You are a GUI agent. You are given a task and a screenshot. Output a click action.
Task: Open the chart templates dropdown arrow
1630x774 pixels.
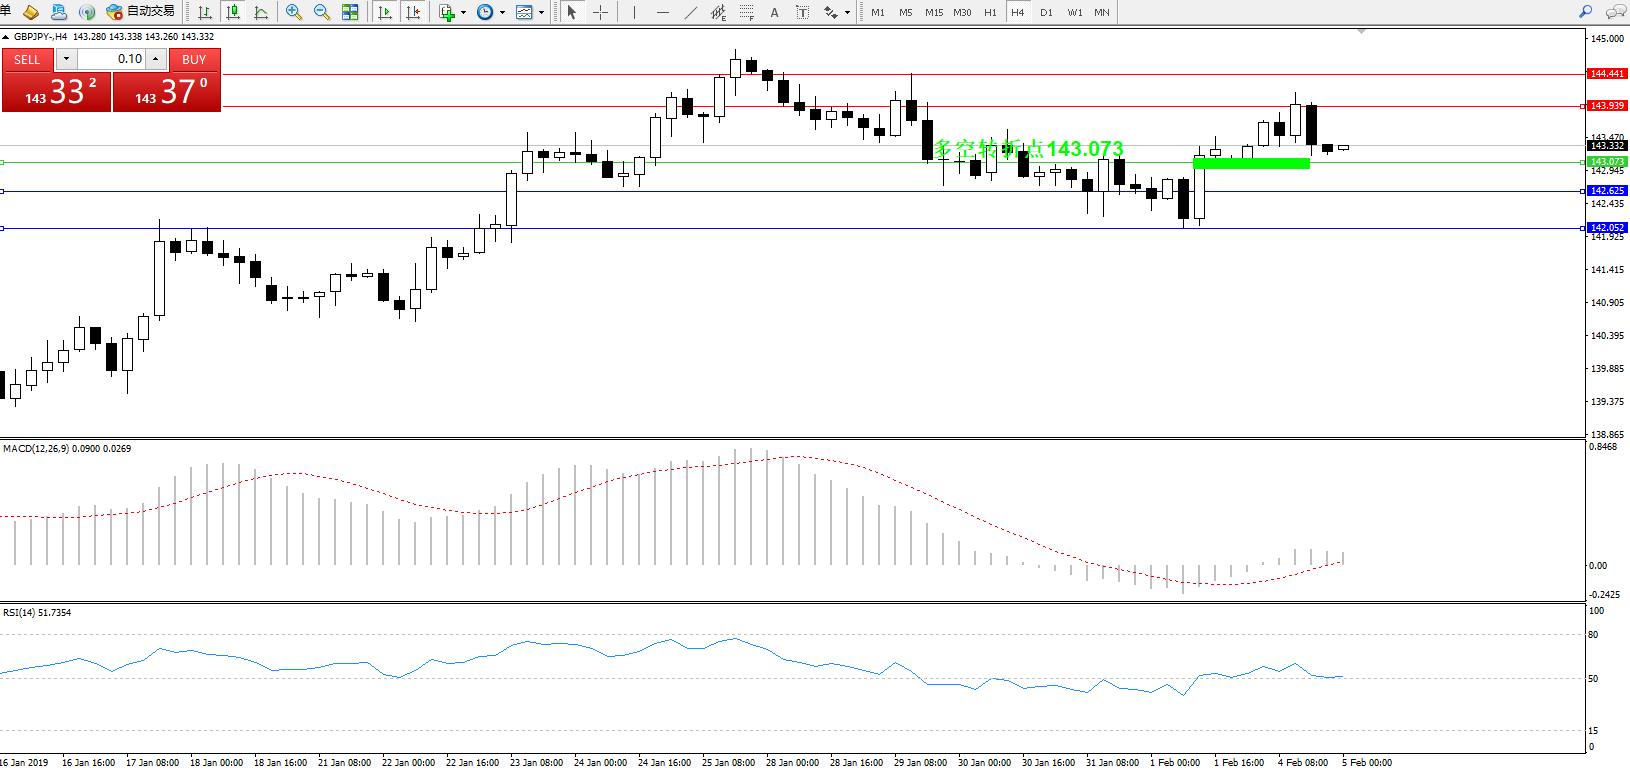(x=541, y=13)
